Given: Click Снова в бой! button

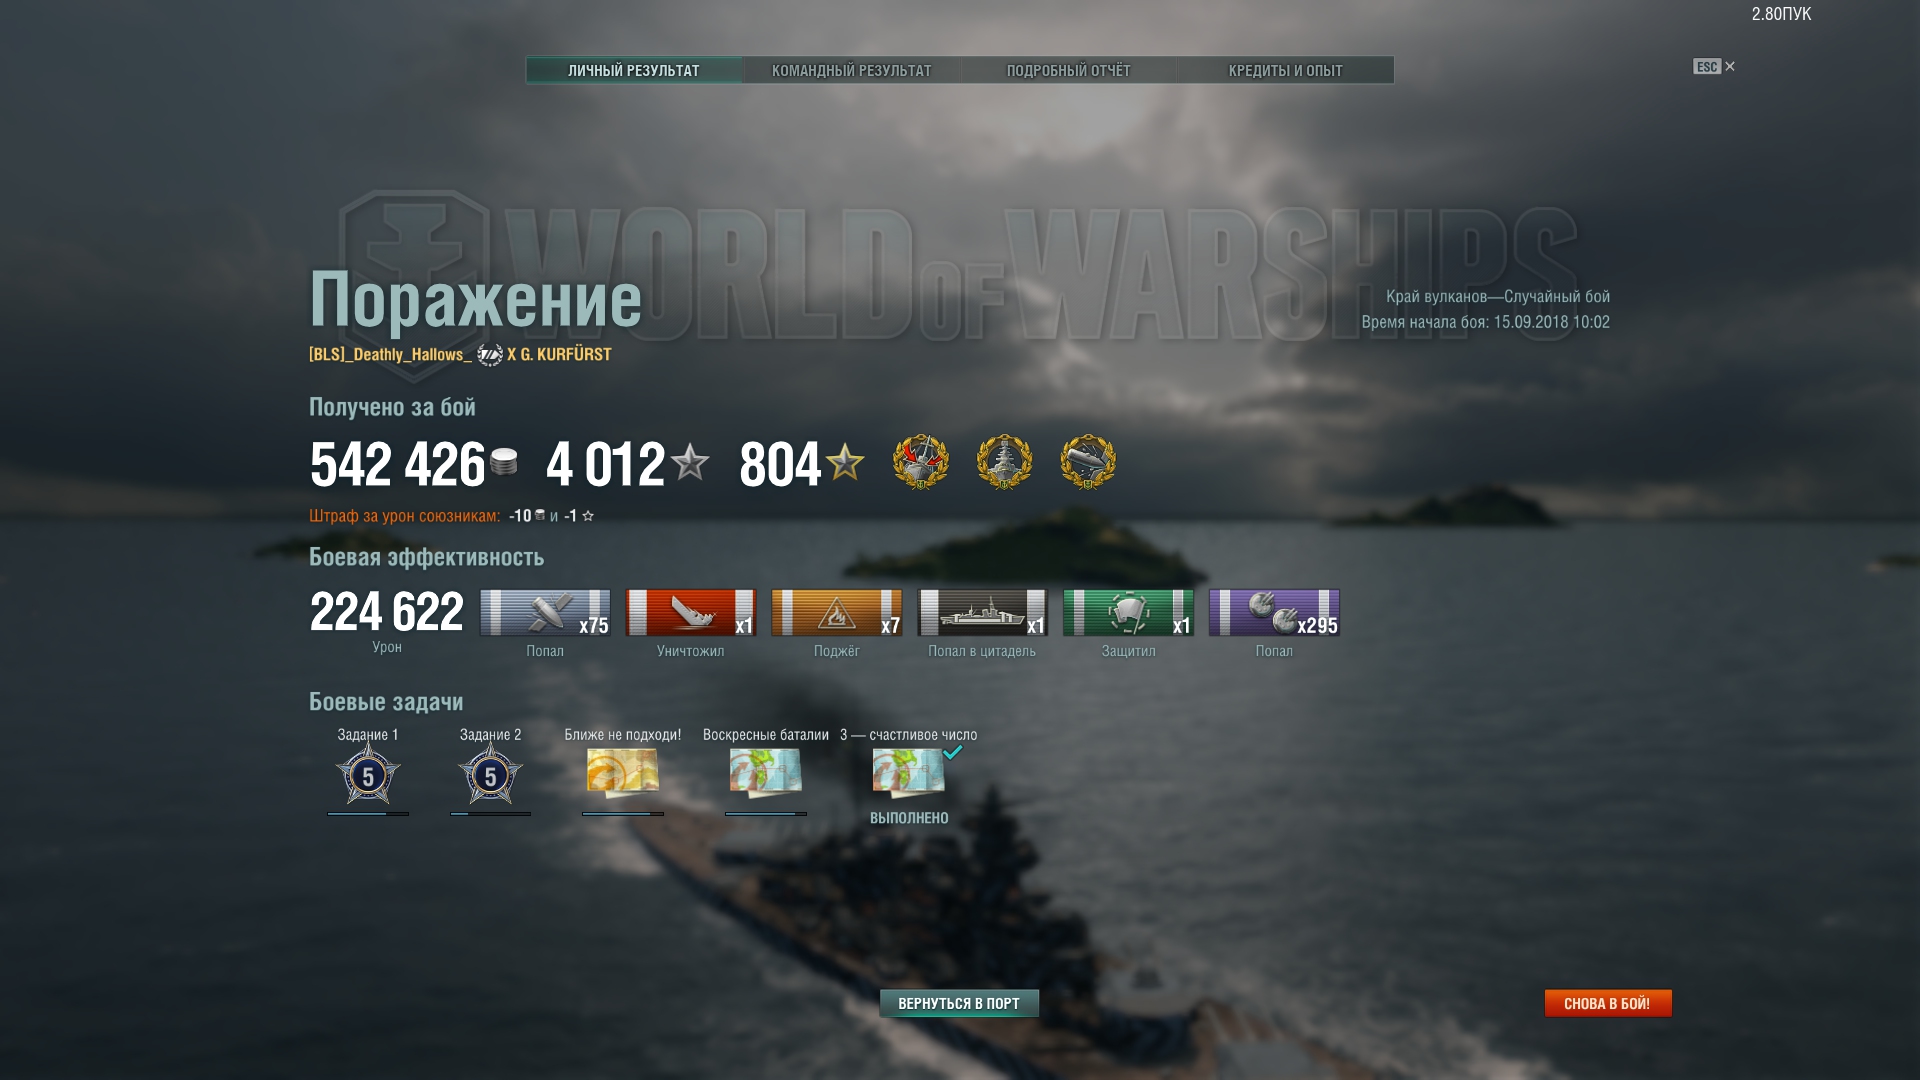Looking at the screenshot, I should pyautogui.click(x=1608, y=1003).
